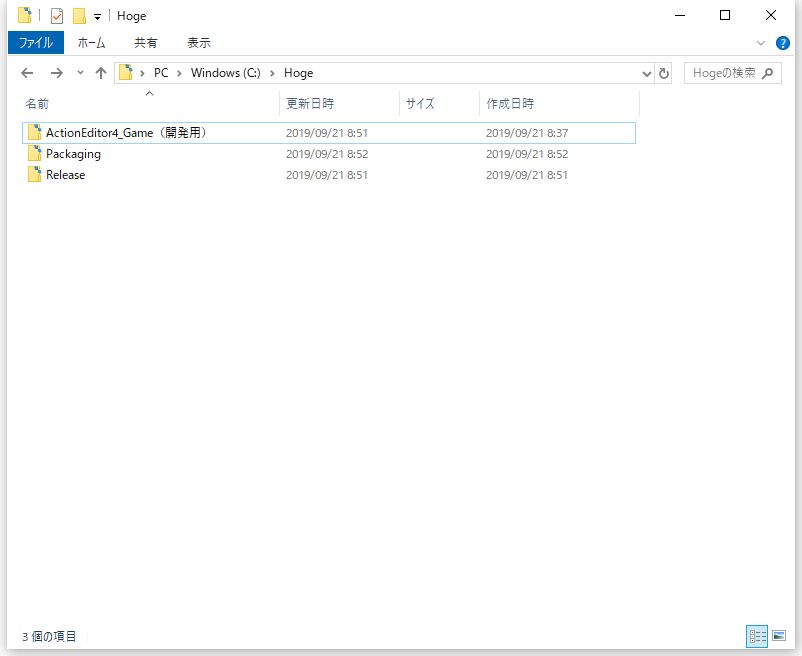Select the Release folder name
The width and height of the screenshot is (802, 656).
click(x=65, y=175)
